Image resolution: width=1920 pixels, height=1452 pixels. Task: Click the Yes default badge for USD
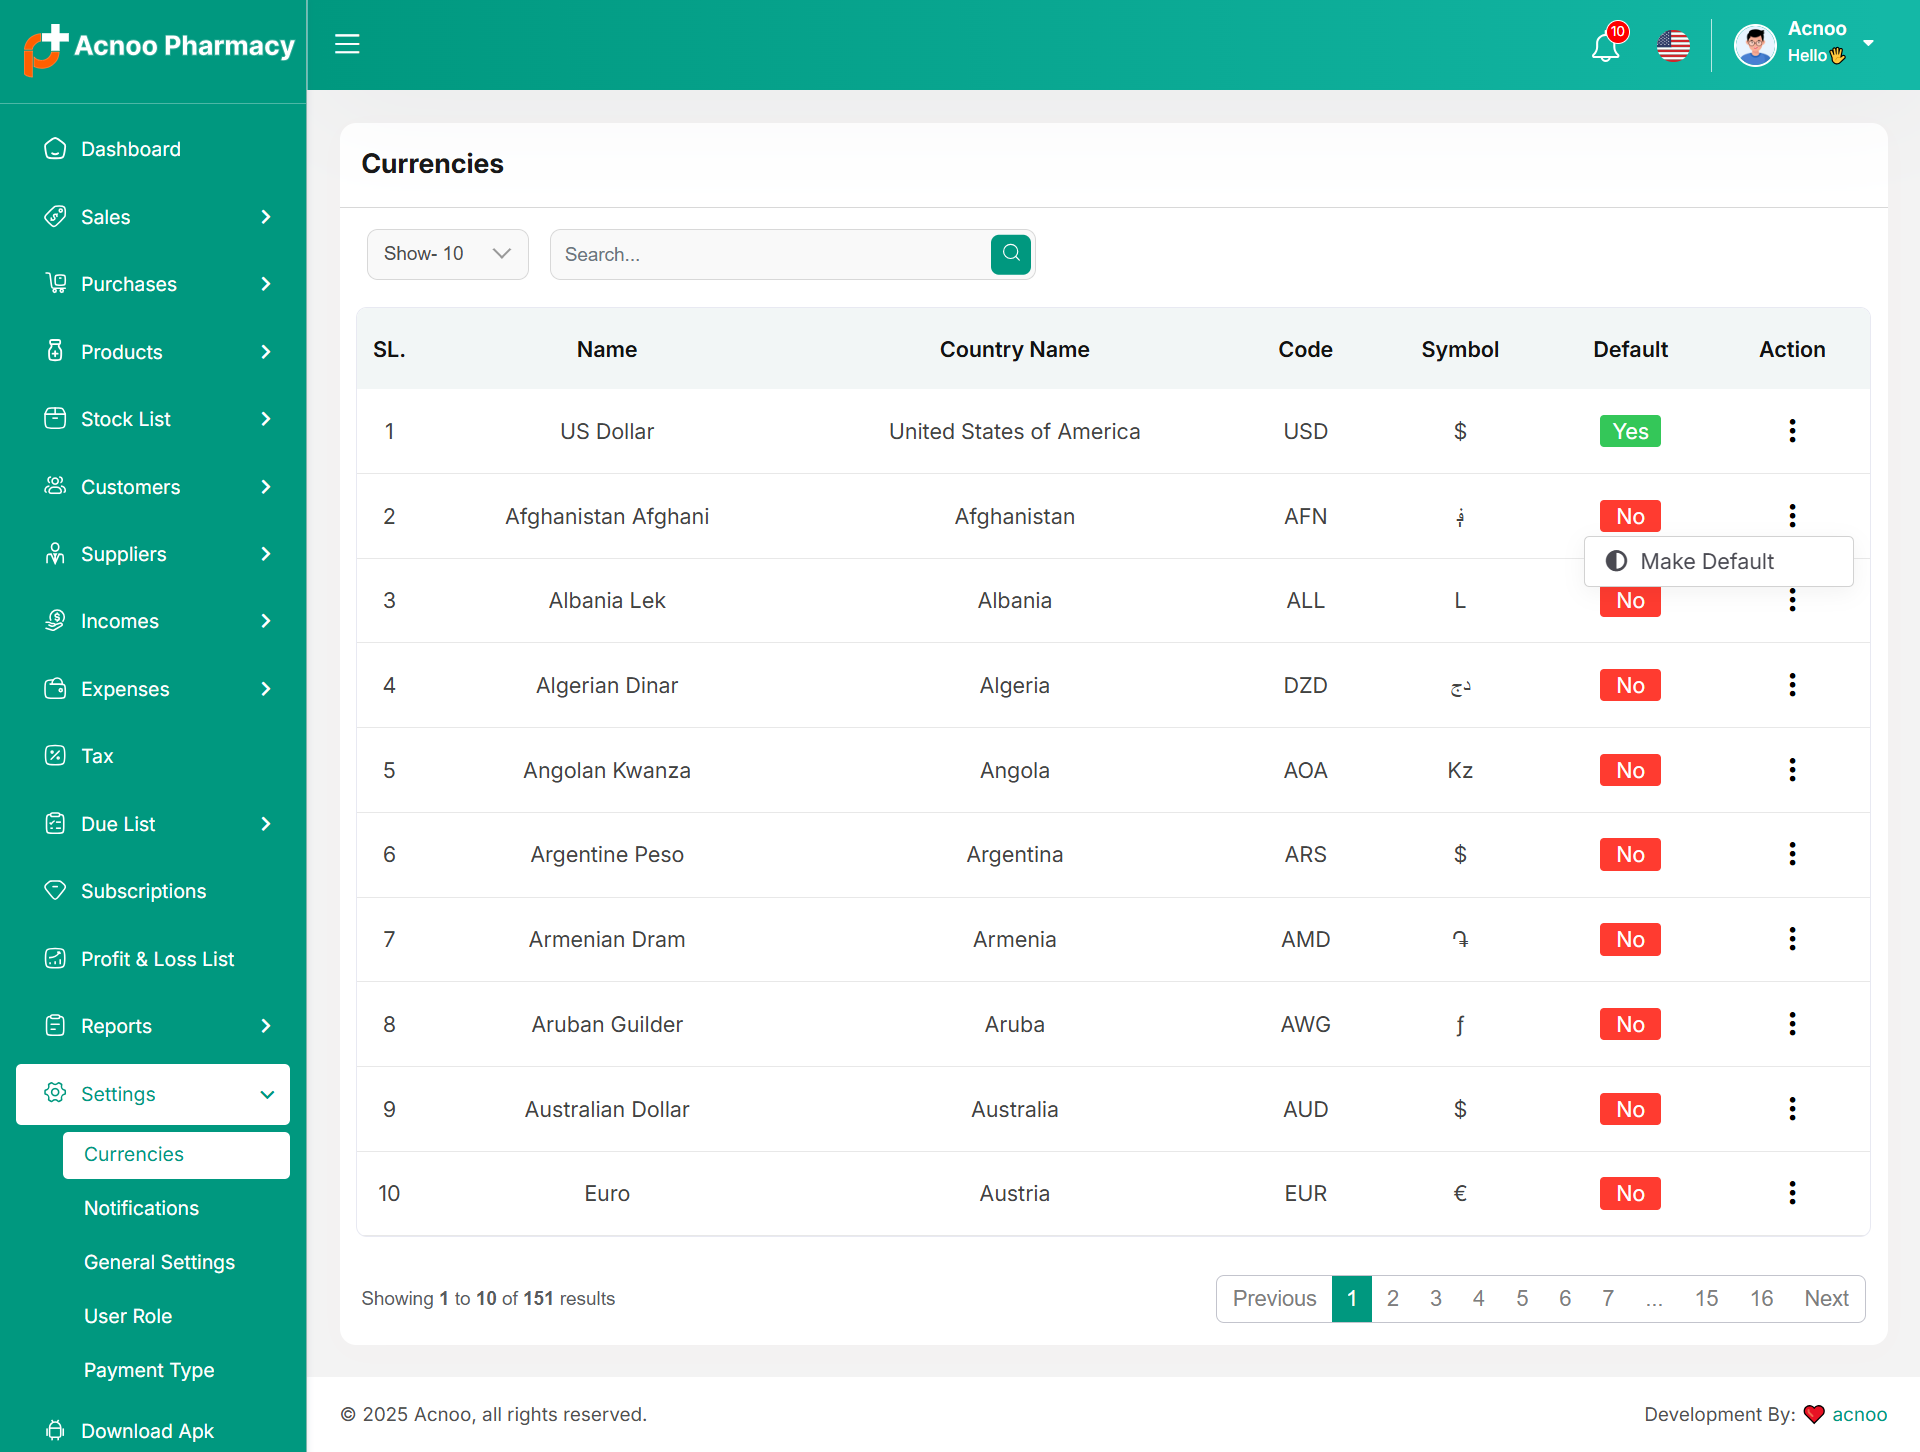(1630, 431)
